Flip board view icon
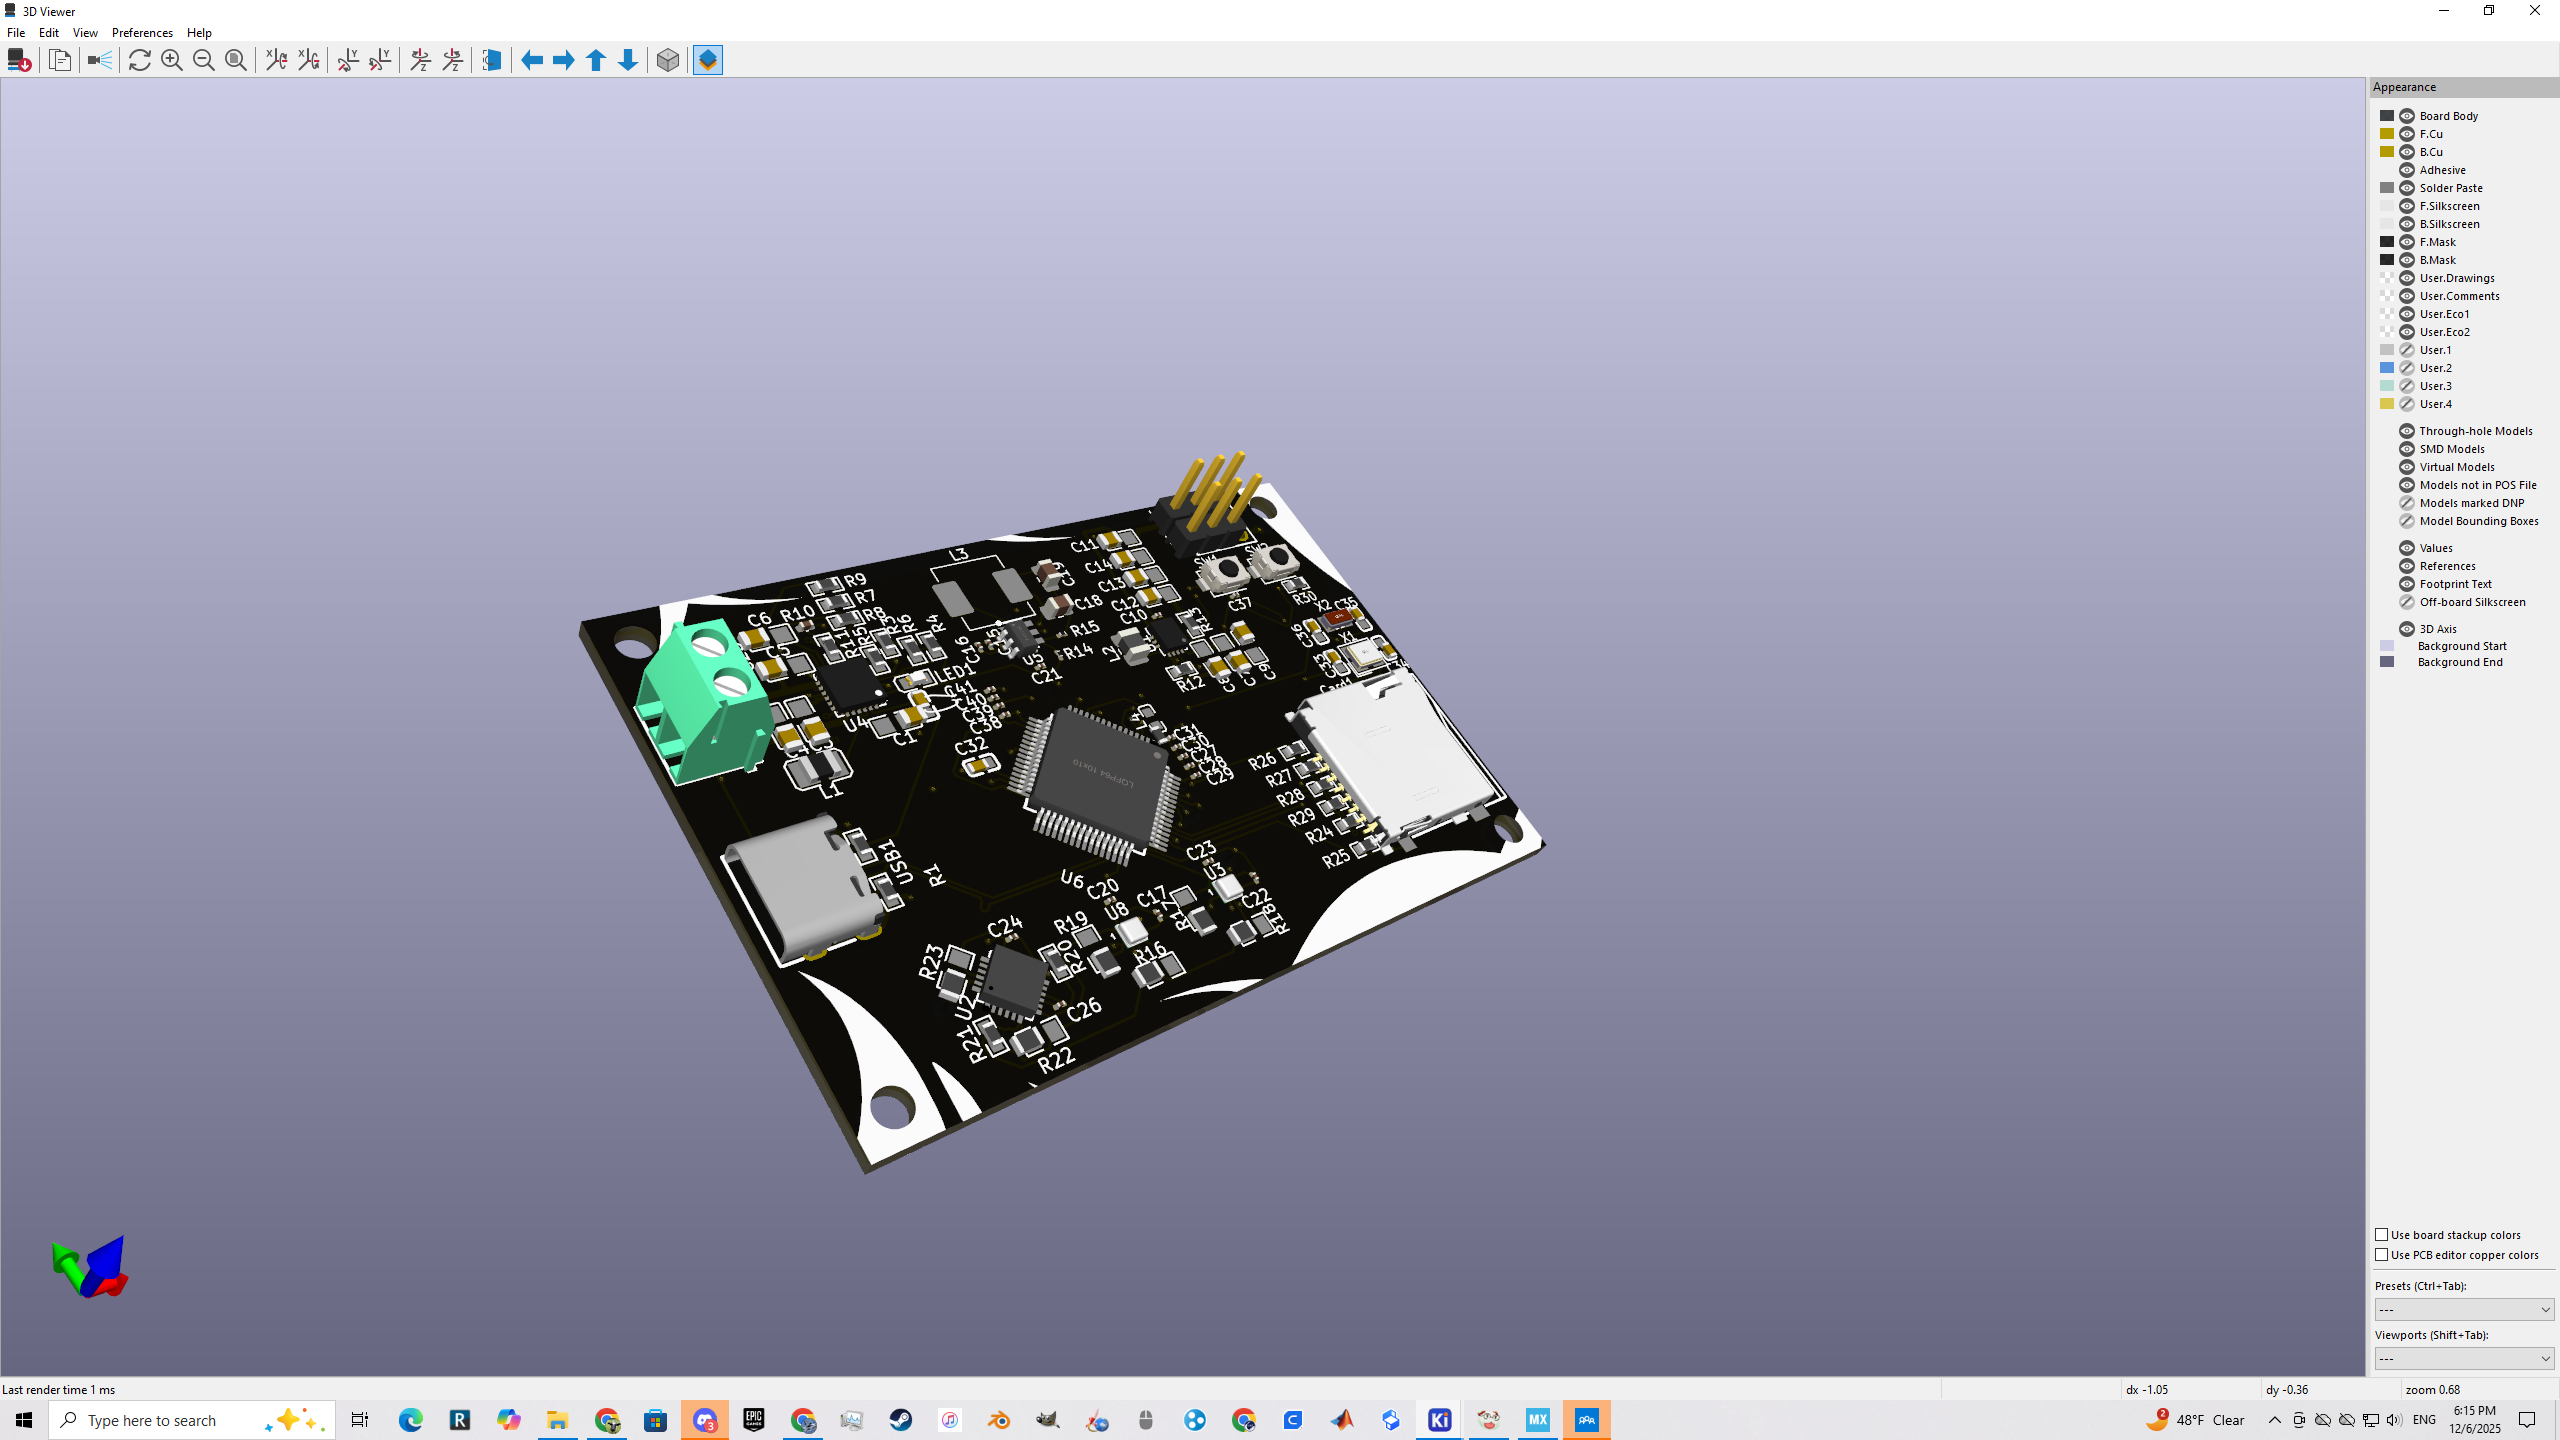2560x1440 pixels. (x=491, y=60)
